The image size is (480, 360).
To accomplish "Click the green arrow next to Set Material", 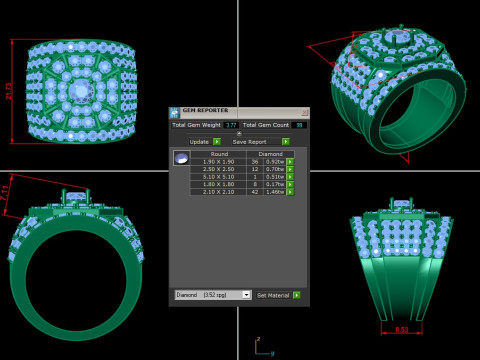I will point(296,295).
